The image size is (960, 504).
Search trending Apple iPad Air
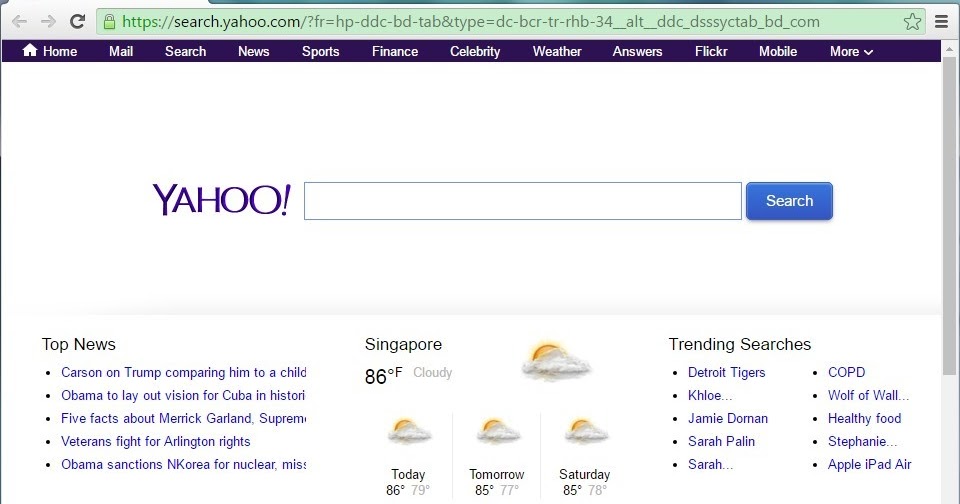[x=869, y=464]
